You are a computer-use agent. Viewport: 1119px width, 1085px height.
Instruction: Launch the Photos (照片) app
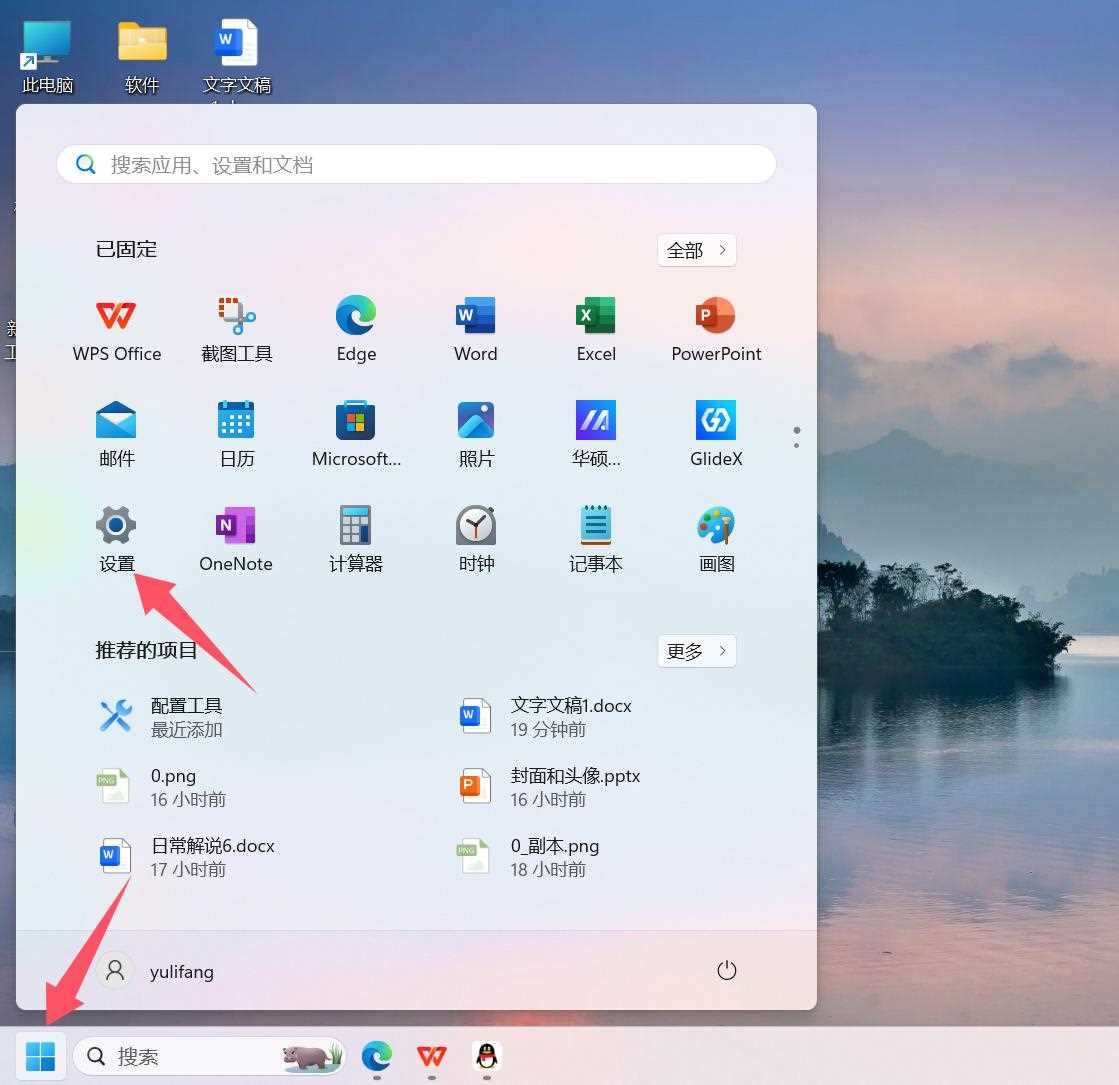(x=475, y=433)
